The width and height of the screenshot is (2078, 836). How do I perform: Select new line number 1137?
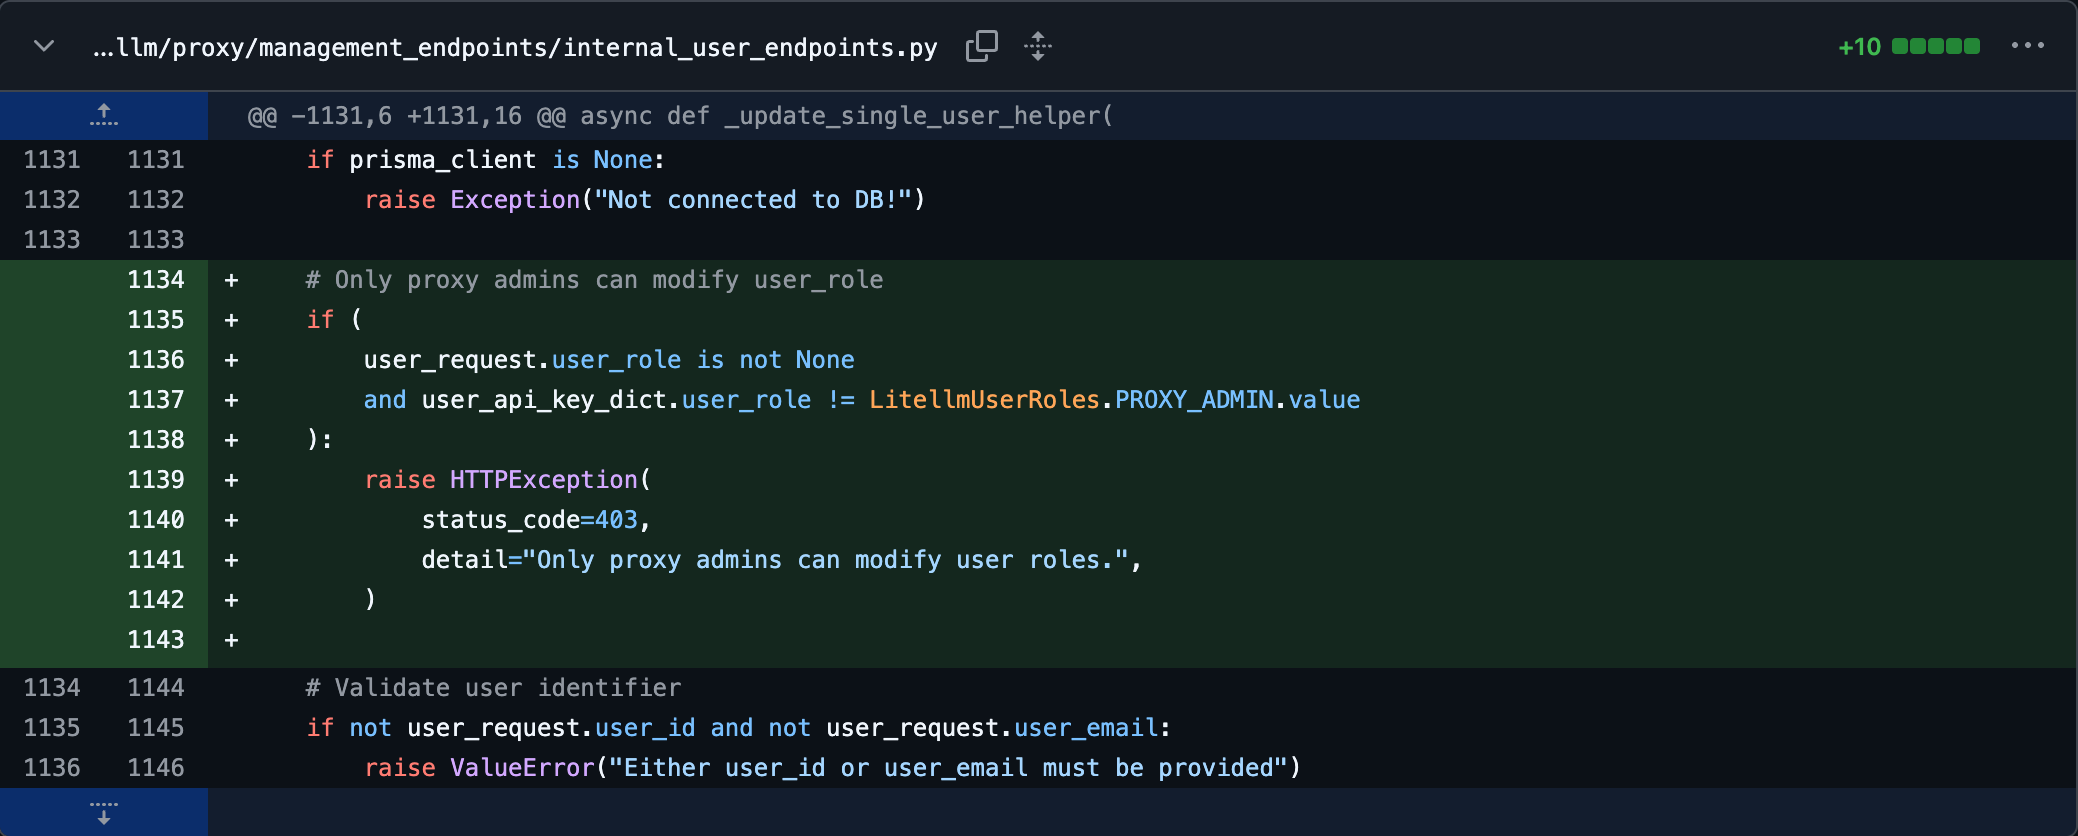(156, 400)
